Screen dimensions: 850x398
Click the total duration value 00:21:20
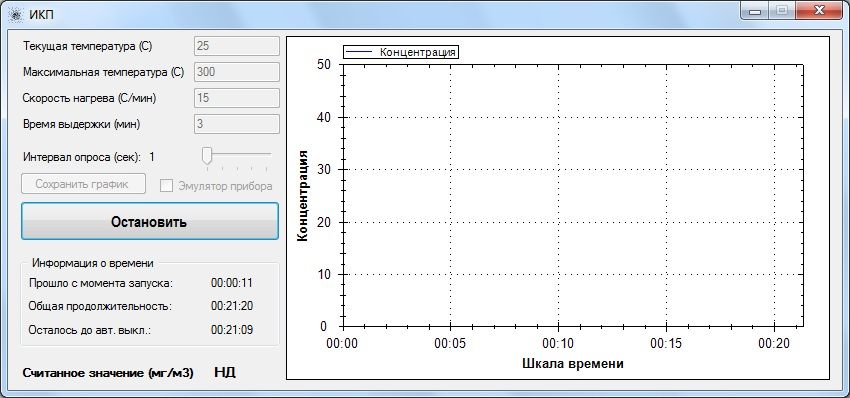(231, 306)
